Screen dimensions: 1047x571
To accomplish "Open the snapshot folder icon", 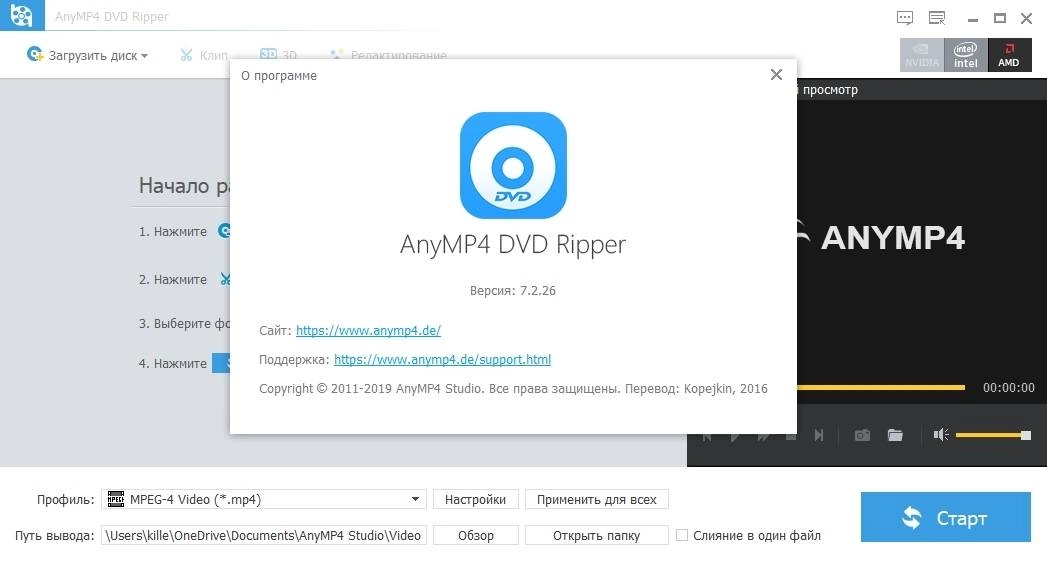I will tap(895, 435).
